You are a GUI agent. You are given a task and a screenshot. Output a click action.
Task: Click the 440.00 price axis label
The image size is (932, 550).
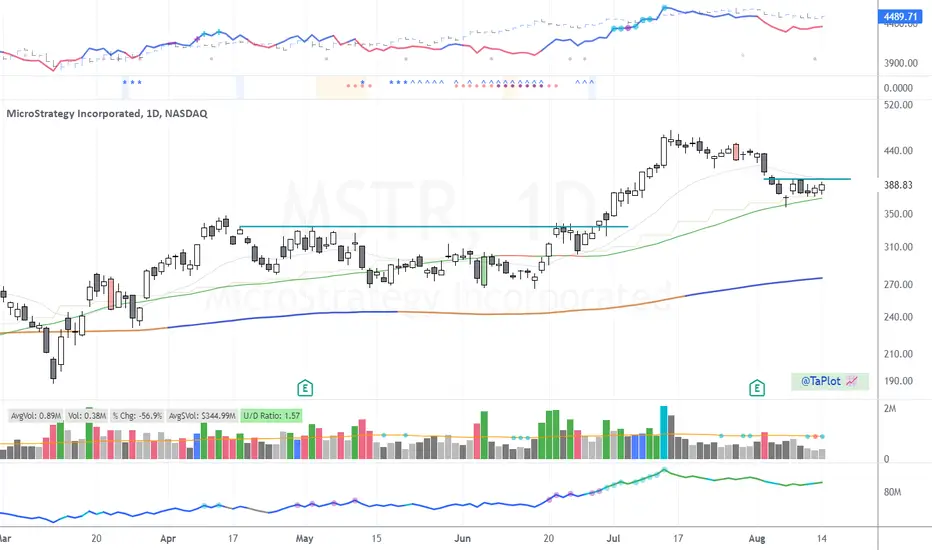click(898, 151)
